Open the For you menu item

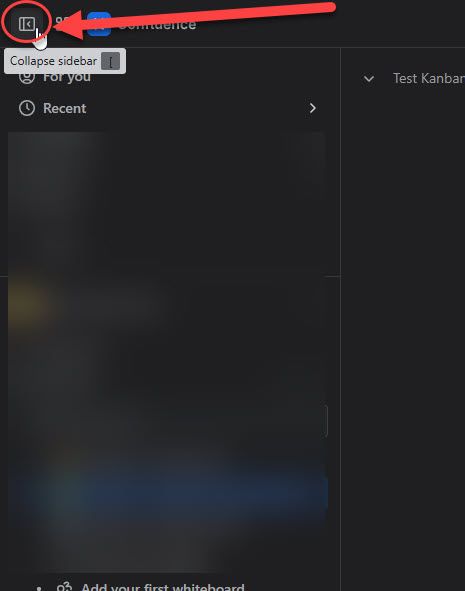coord(67,77)
